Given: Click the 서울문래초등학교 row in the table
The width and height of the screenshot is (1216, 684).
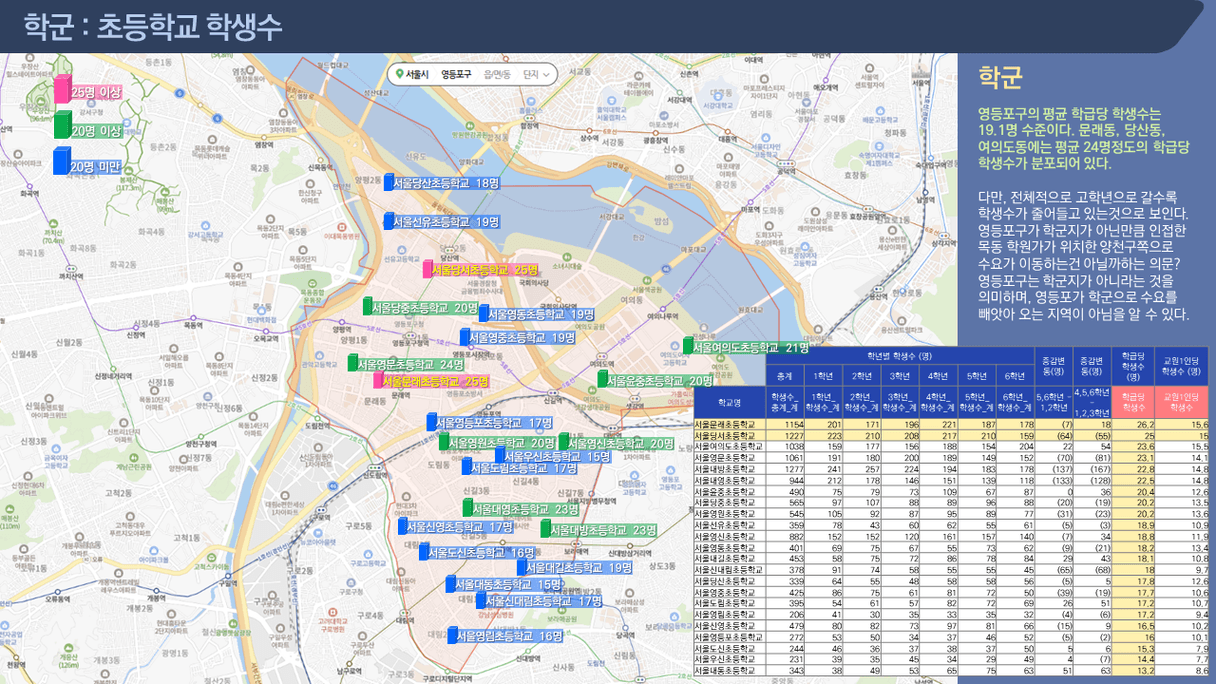Looking at the screenshot, I should (x=951, y=424).
